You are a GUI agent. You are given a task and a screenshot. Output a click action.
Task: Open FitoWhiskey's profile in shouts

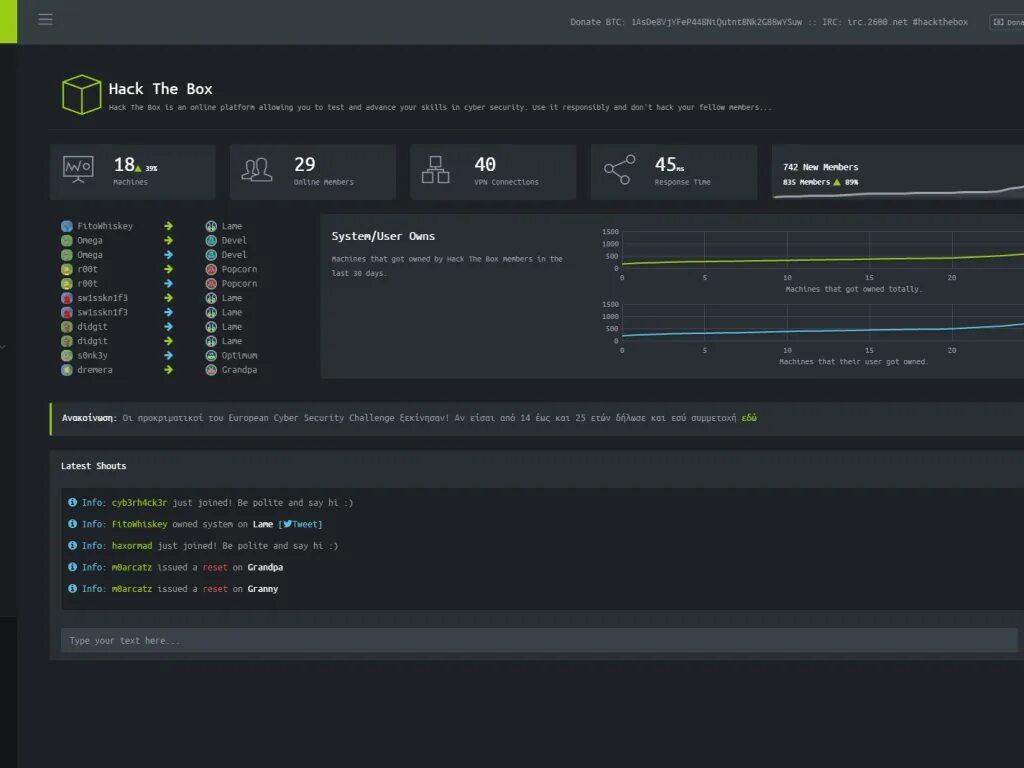click(x=139, y=524)
